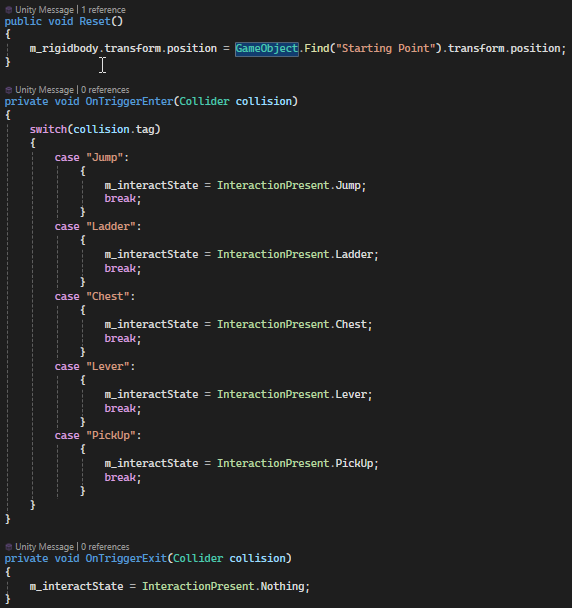
Task: Click InteractionPresent on the .Lever assignment line
Action: [273, 394]
